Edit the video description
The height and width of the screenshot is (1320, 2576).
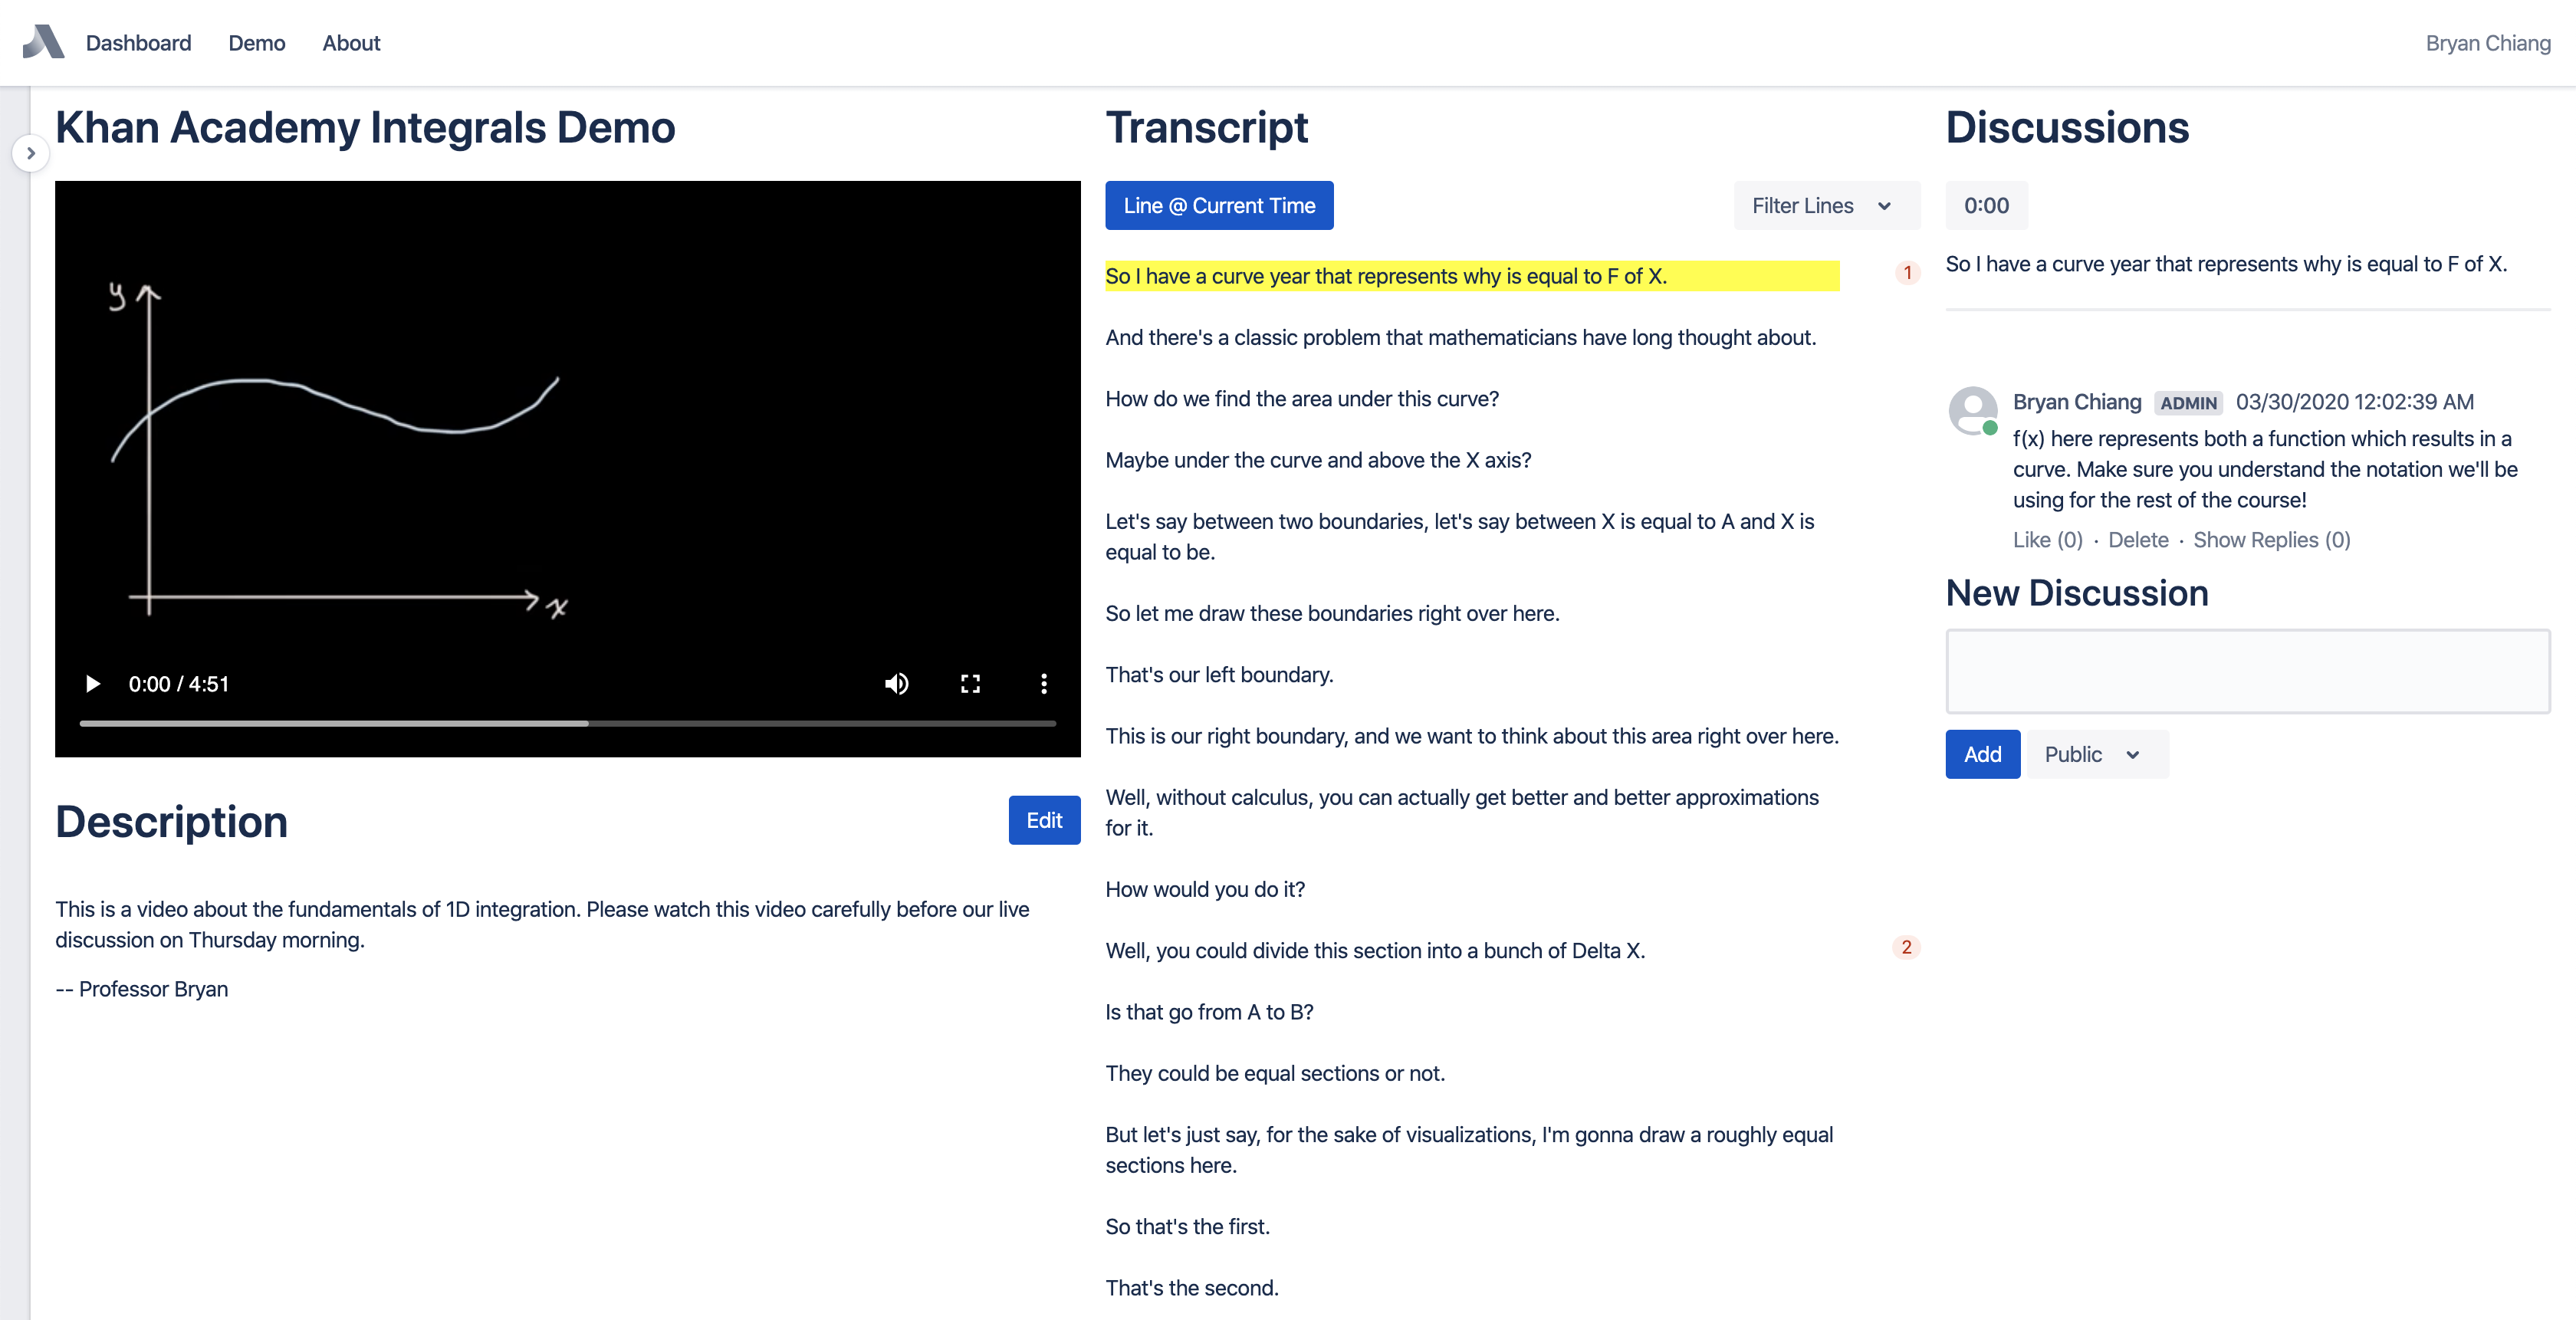pos(1043,821)
